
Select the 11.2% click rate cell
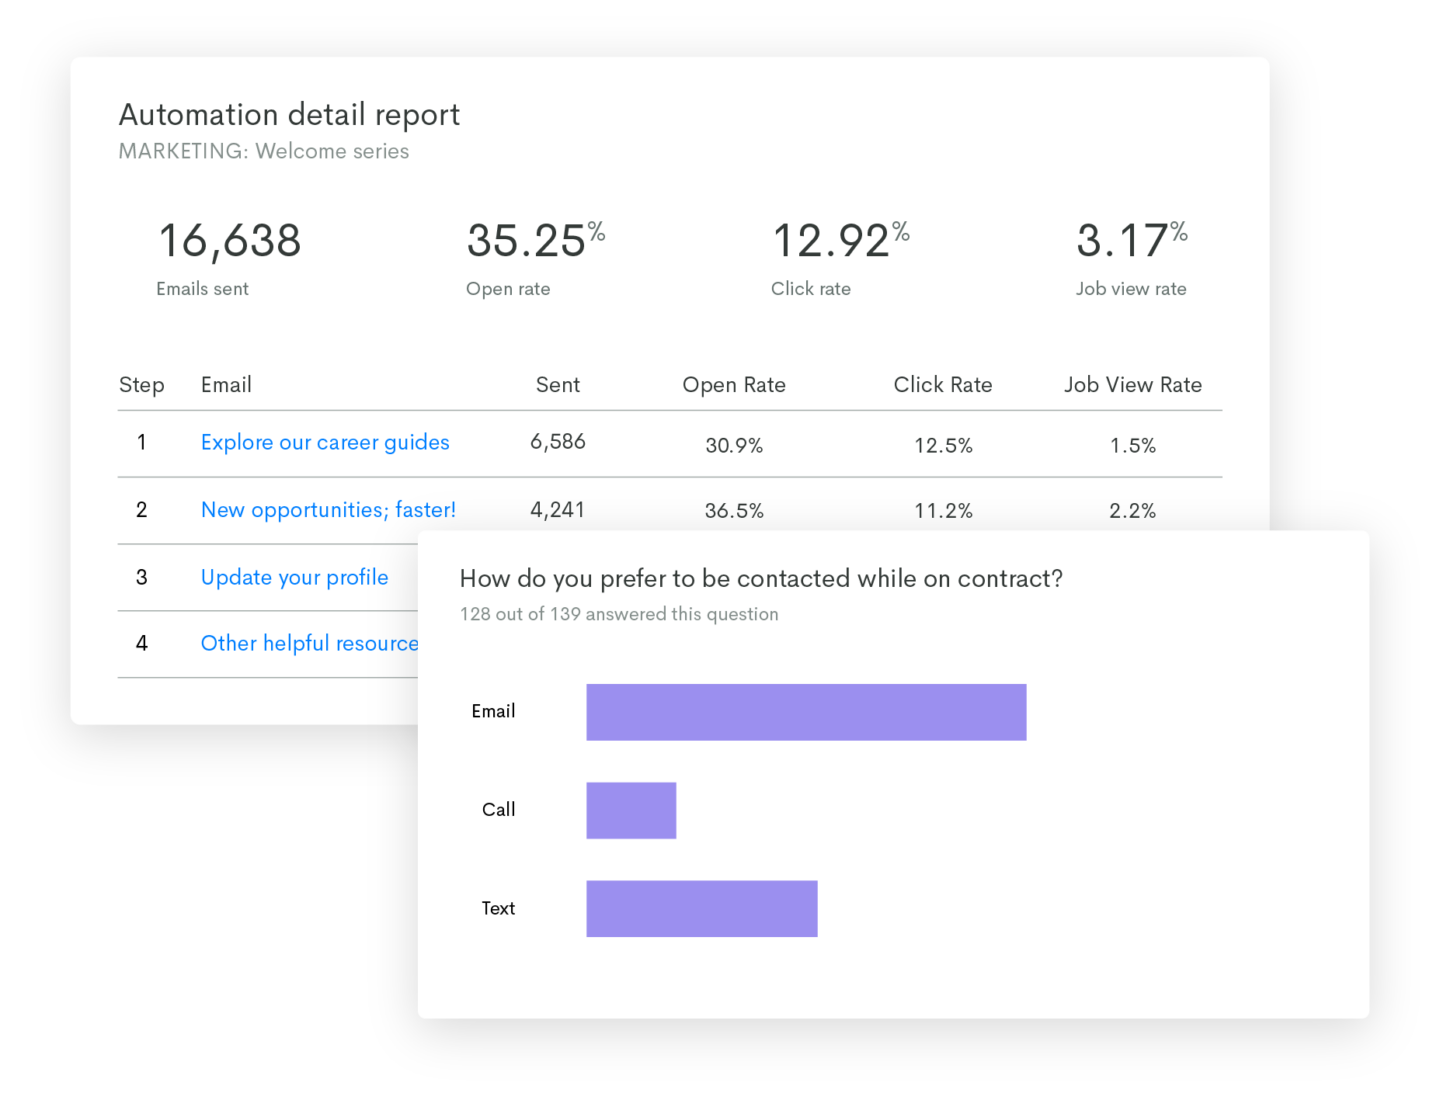click(943, 511)
